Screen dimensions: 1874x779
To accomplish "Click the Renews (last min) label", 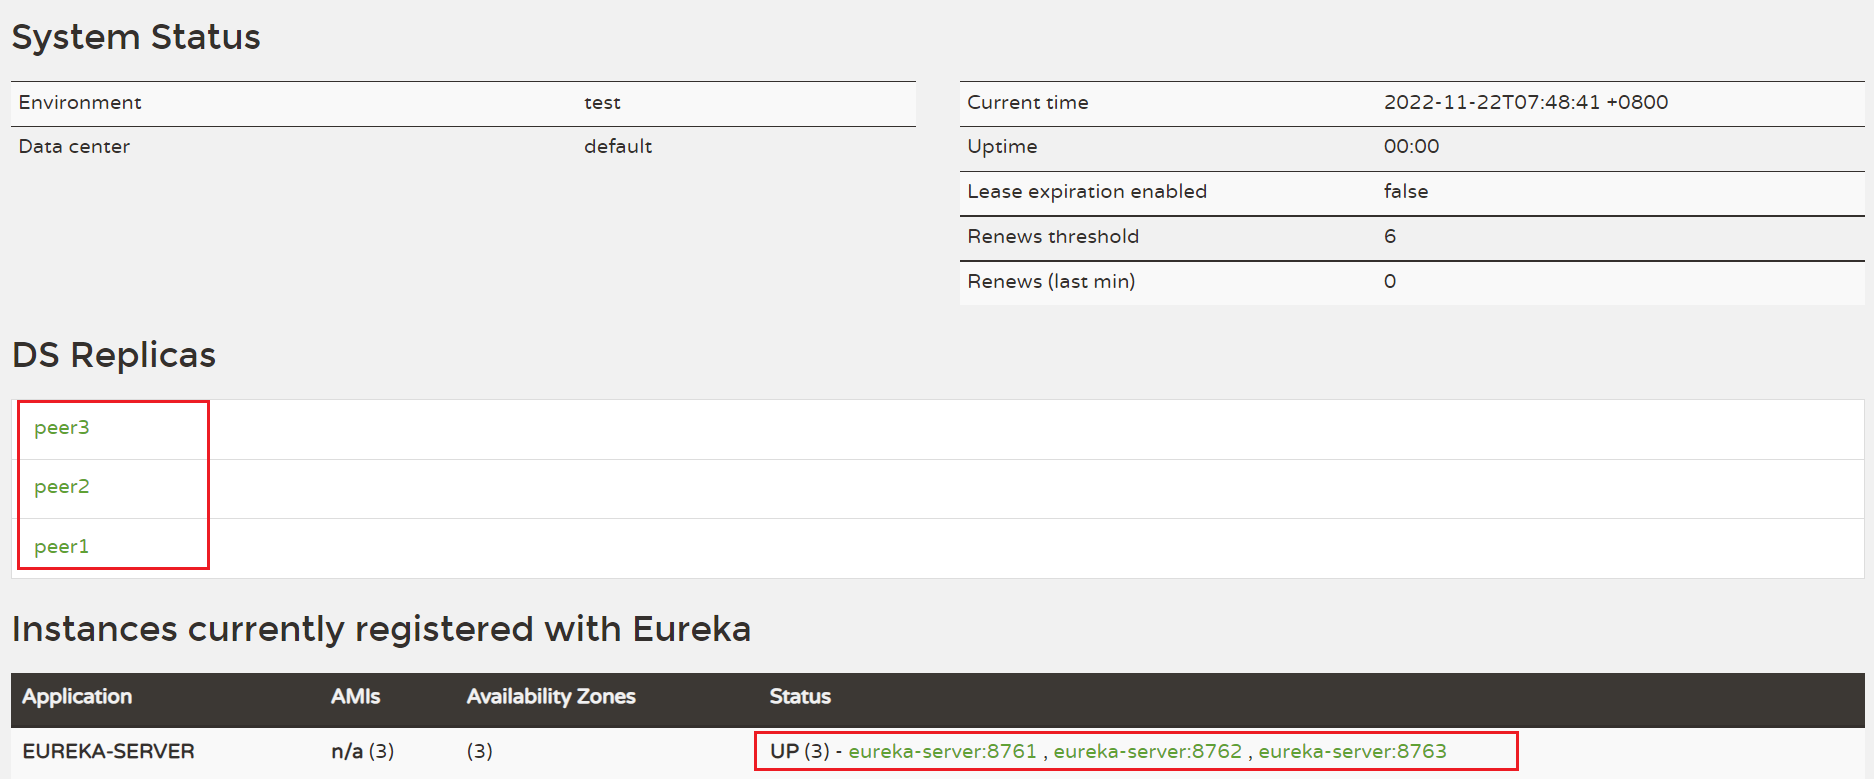I will (x=1051, y=281).
